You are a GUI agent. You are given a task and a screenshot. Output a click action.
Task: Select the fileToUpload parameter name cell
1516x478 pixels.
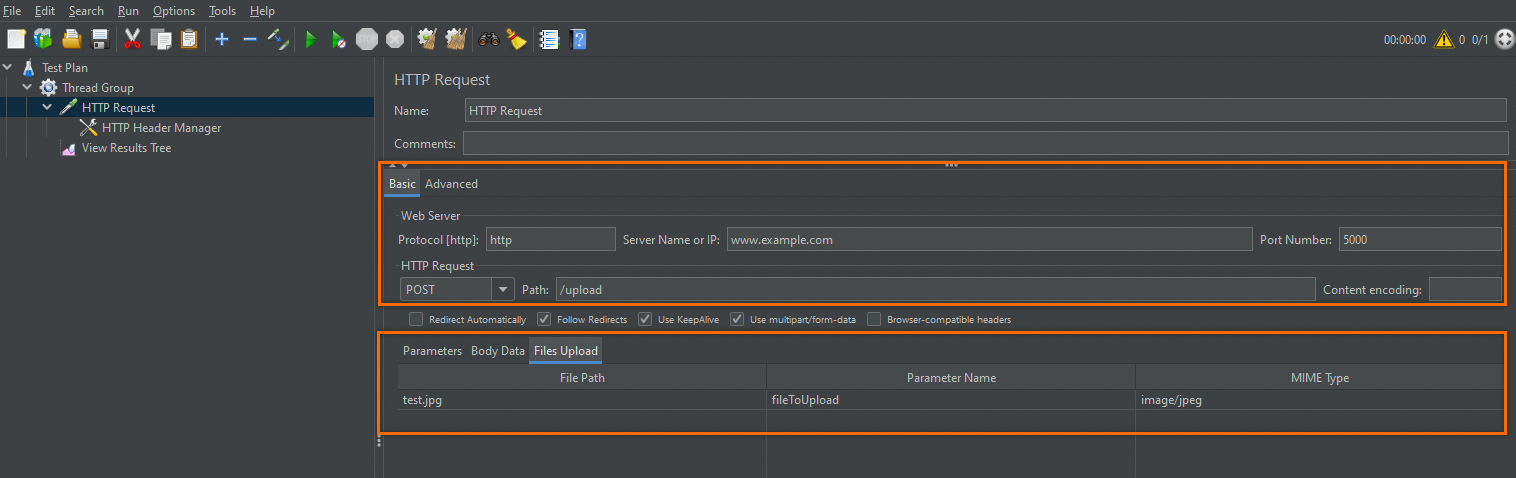pyautogui.click(x=951, y=400)
